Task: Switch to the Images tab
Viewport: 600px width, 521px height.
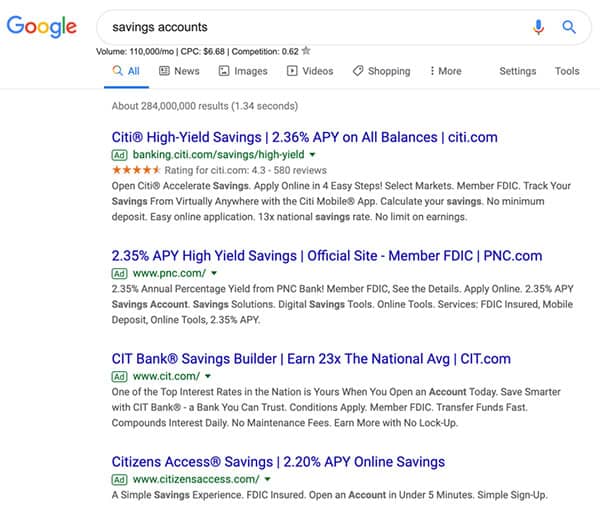Action: 243,71
